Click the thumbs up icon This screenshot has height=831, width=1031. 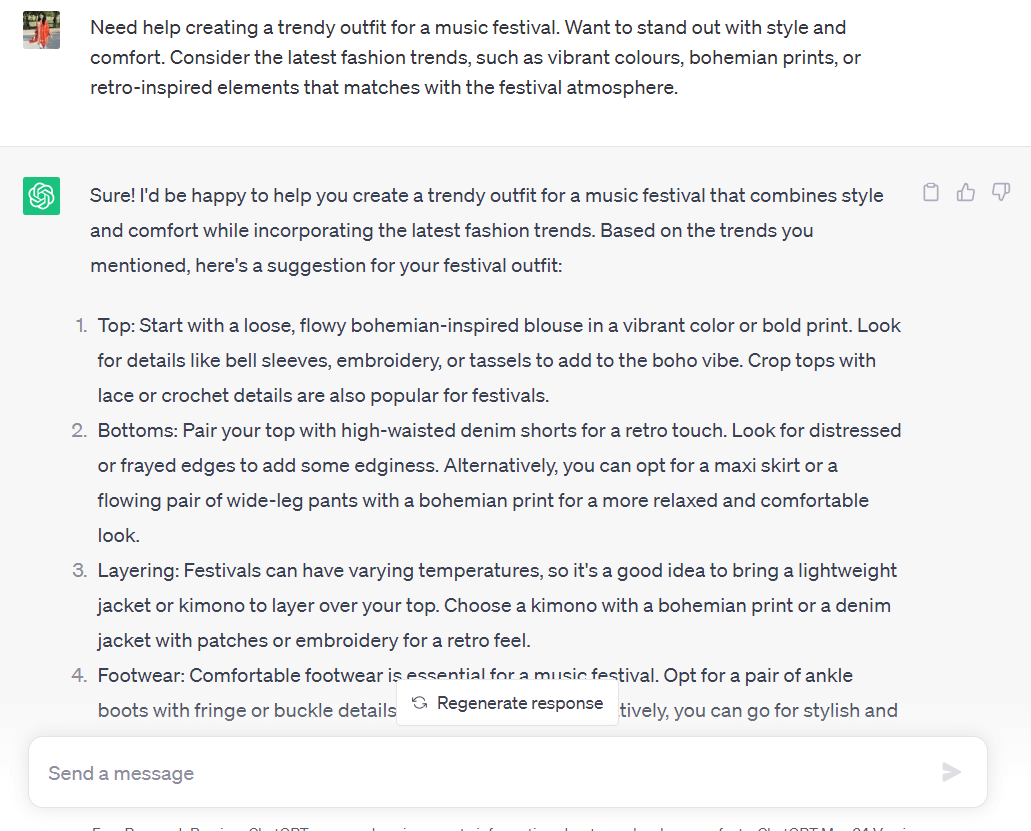[965, 193]
